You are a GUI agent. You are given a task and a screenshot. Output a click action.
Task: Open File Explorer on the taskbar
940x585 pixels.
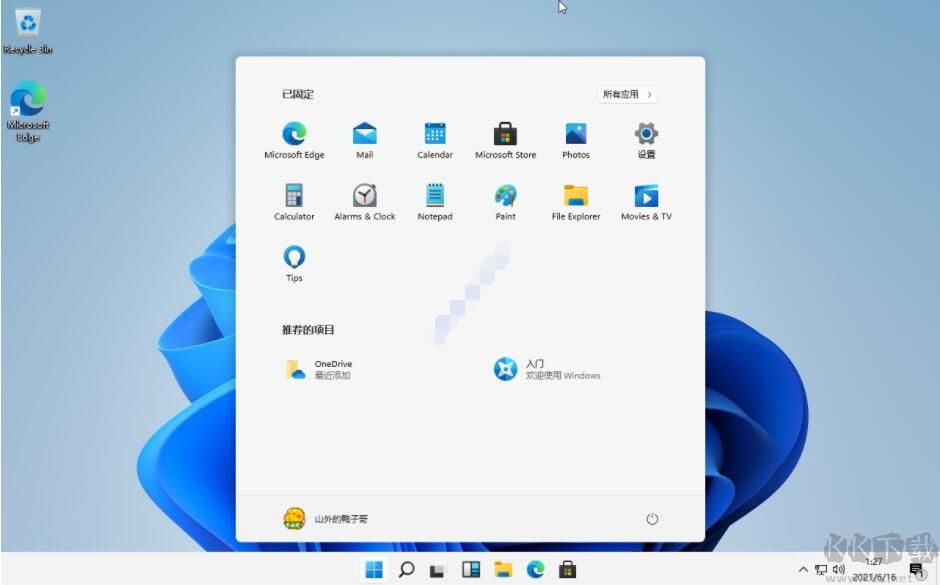click(x=503, y=569)
